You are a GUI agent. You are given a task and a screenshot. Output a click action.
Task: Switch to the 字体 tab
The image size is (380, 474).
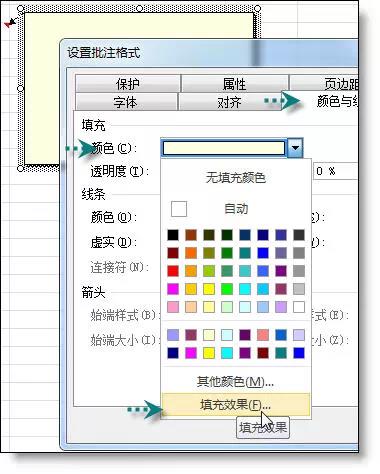(x=126, y=102)
